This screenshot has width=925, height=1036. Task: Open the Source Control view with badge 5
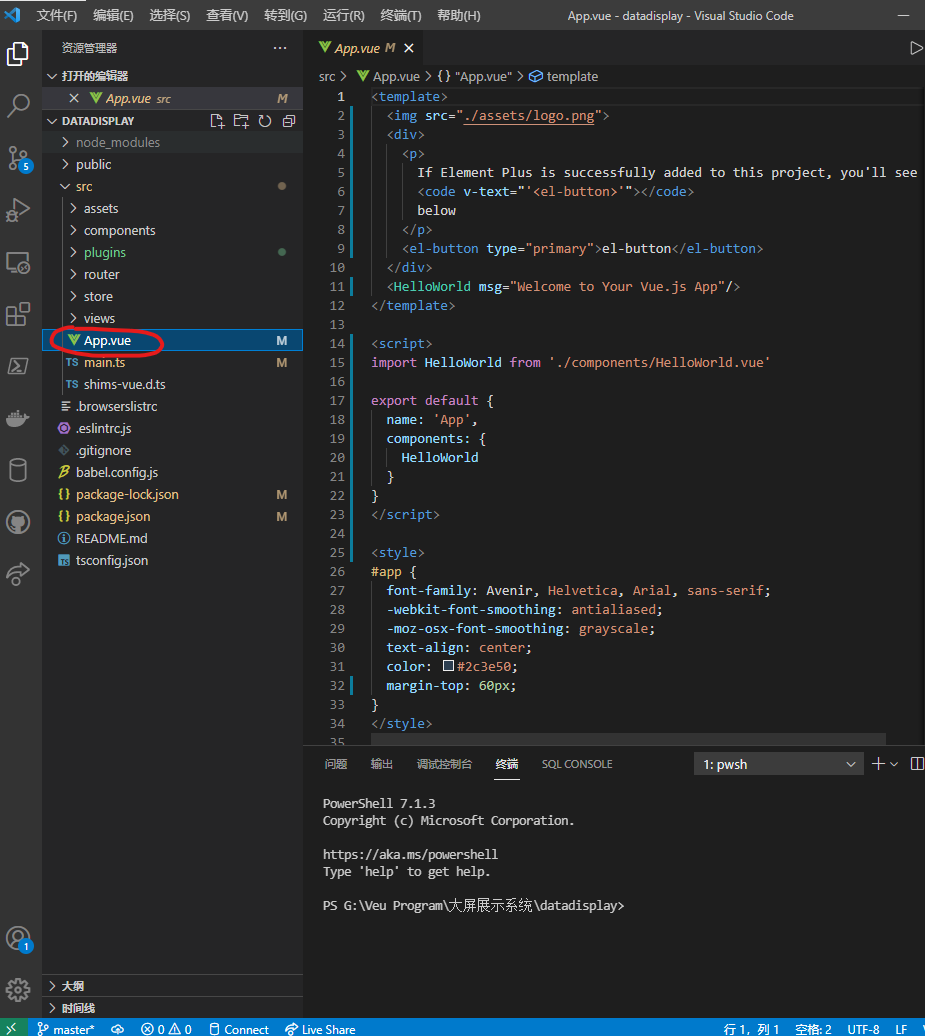pyautogui.click(x=18, y=158)
